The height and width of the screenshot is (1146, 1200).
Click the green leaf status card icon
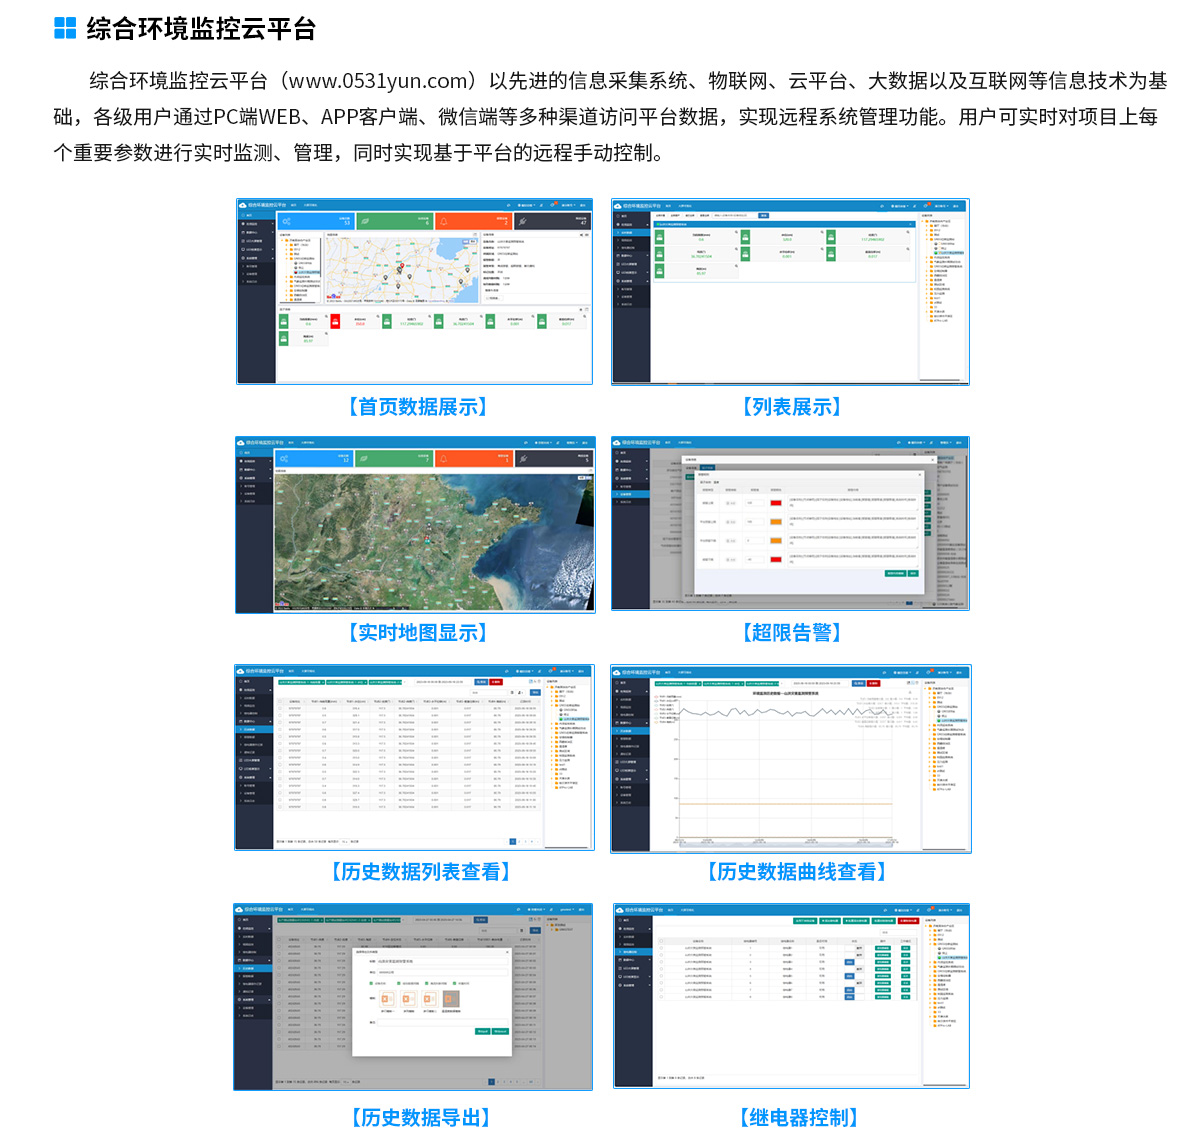tap(364, 222)
